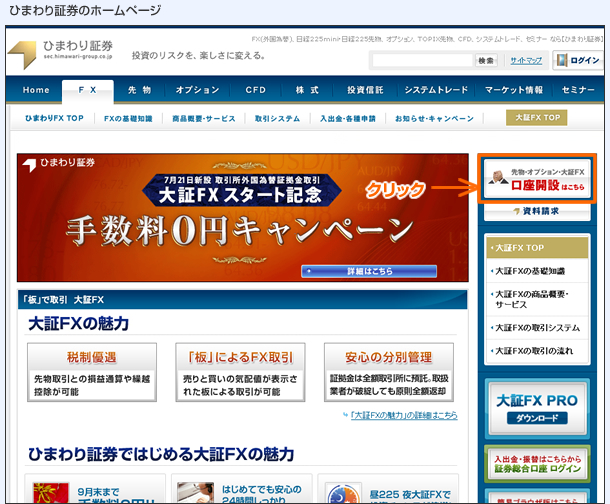This screenshot has height=504, width=610.
Task: Click the clock icon beside 昼225 text
Action: pyautogui.click(x=343, y=494)
